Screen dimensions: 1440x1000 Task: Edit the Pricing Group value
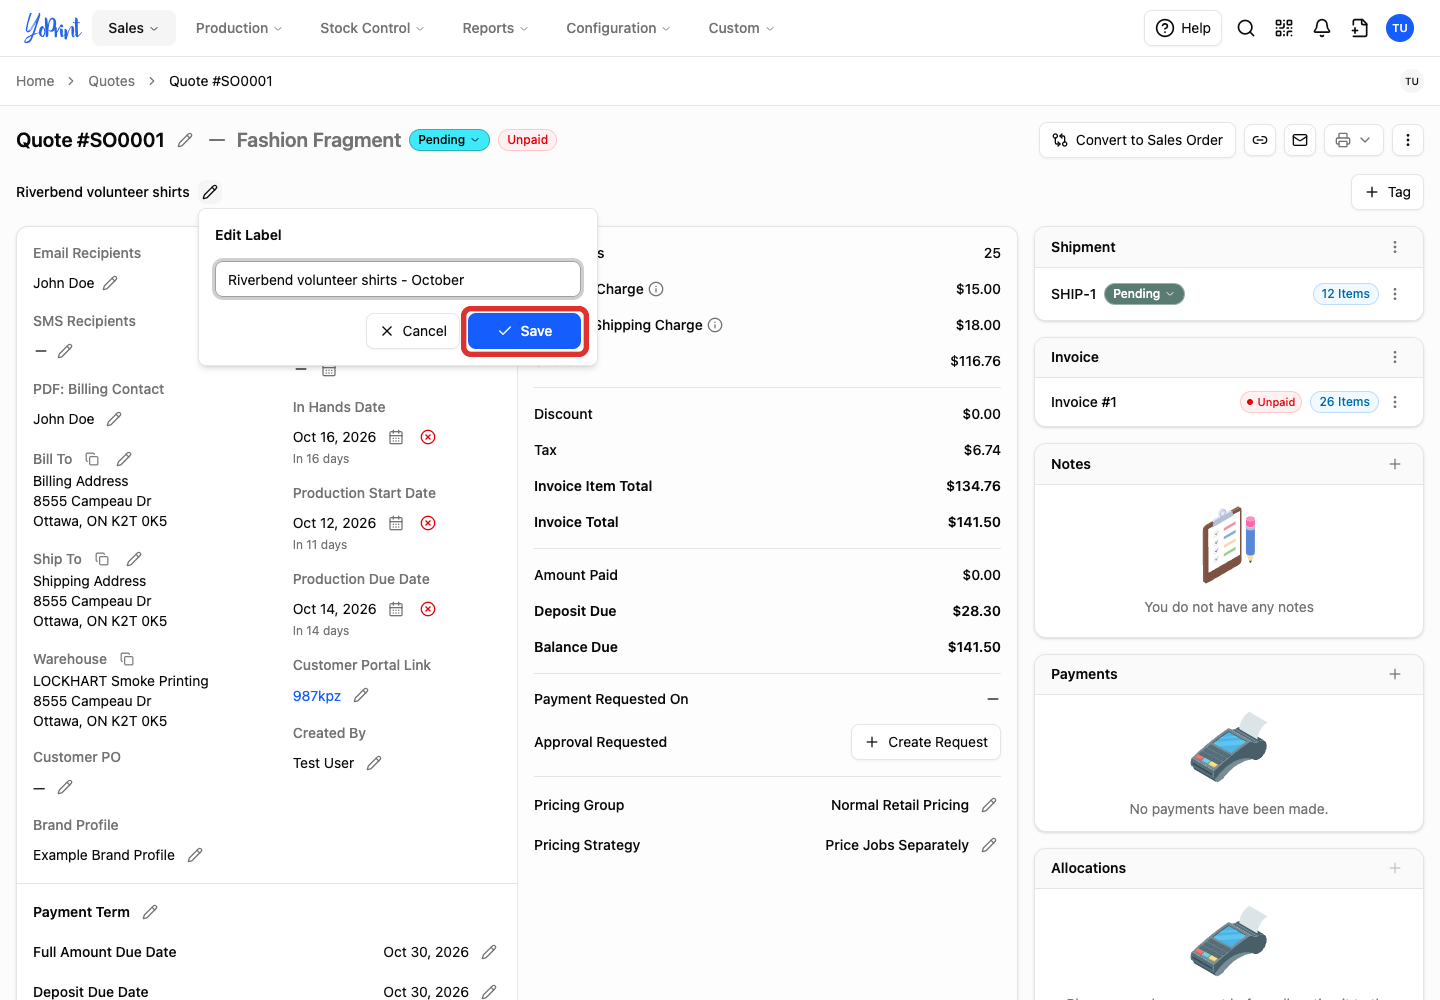click(989, 805)
